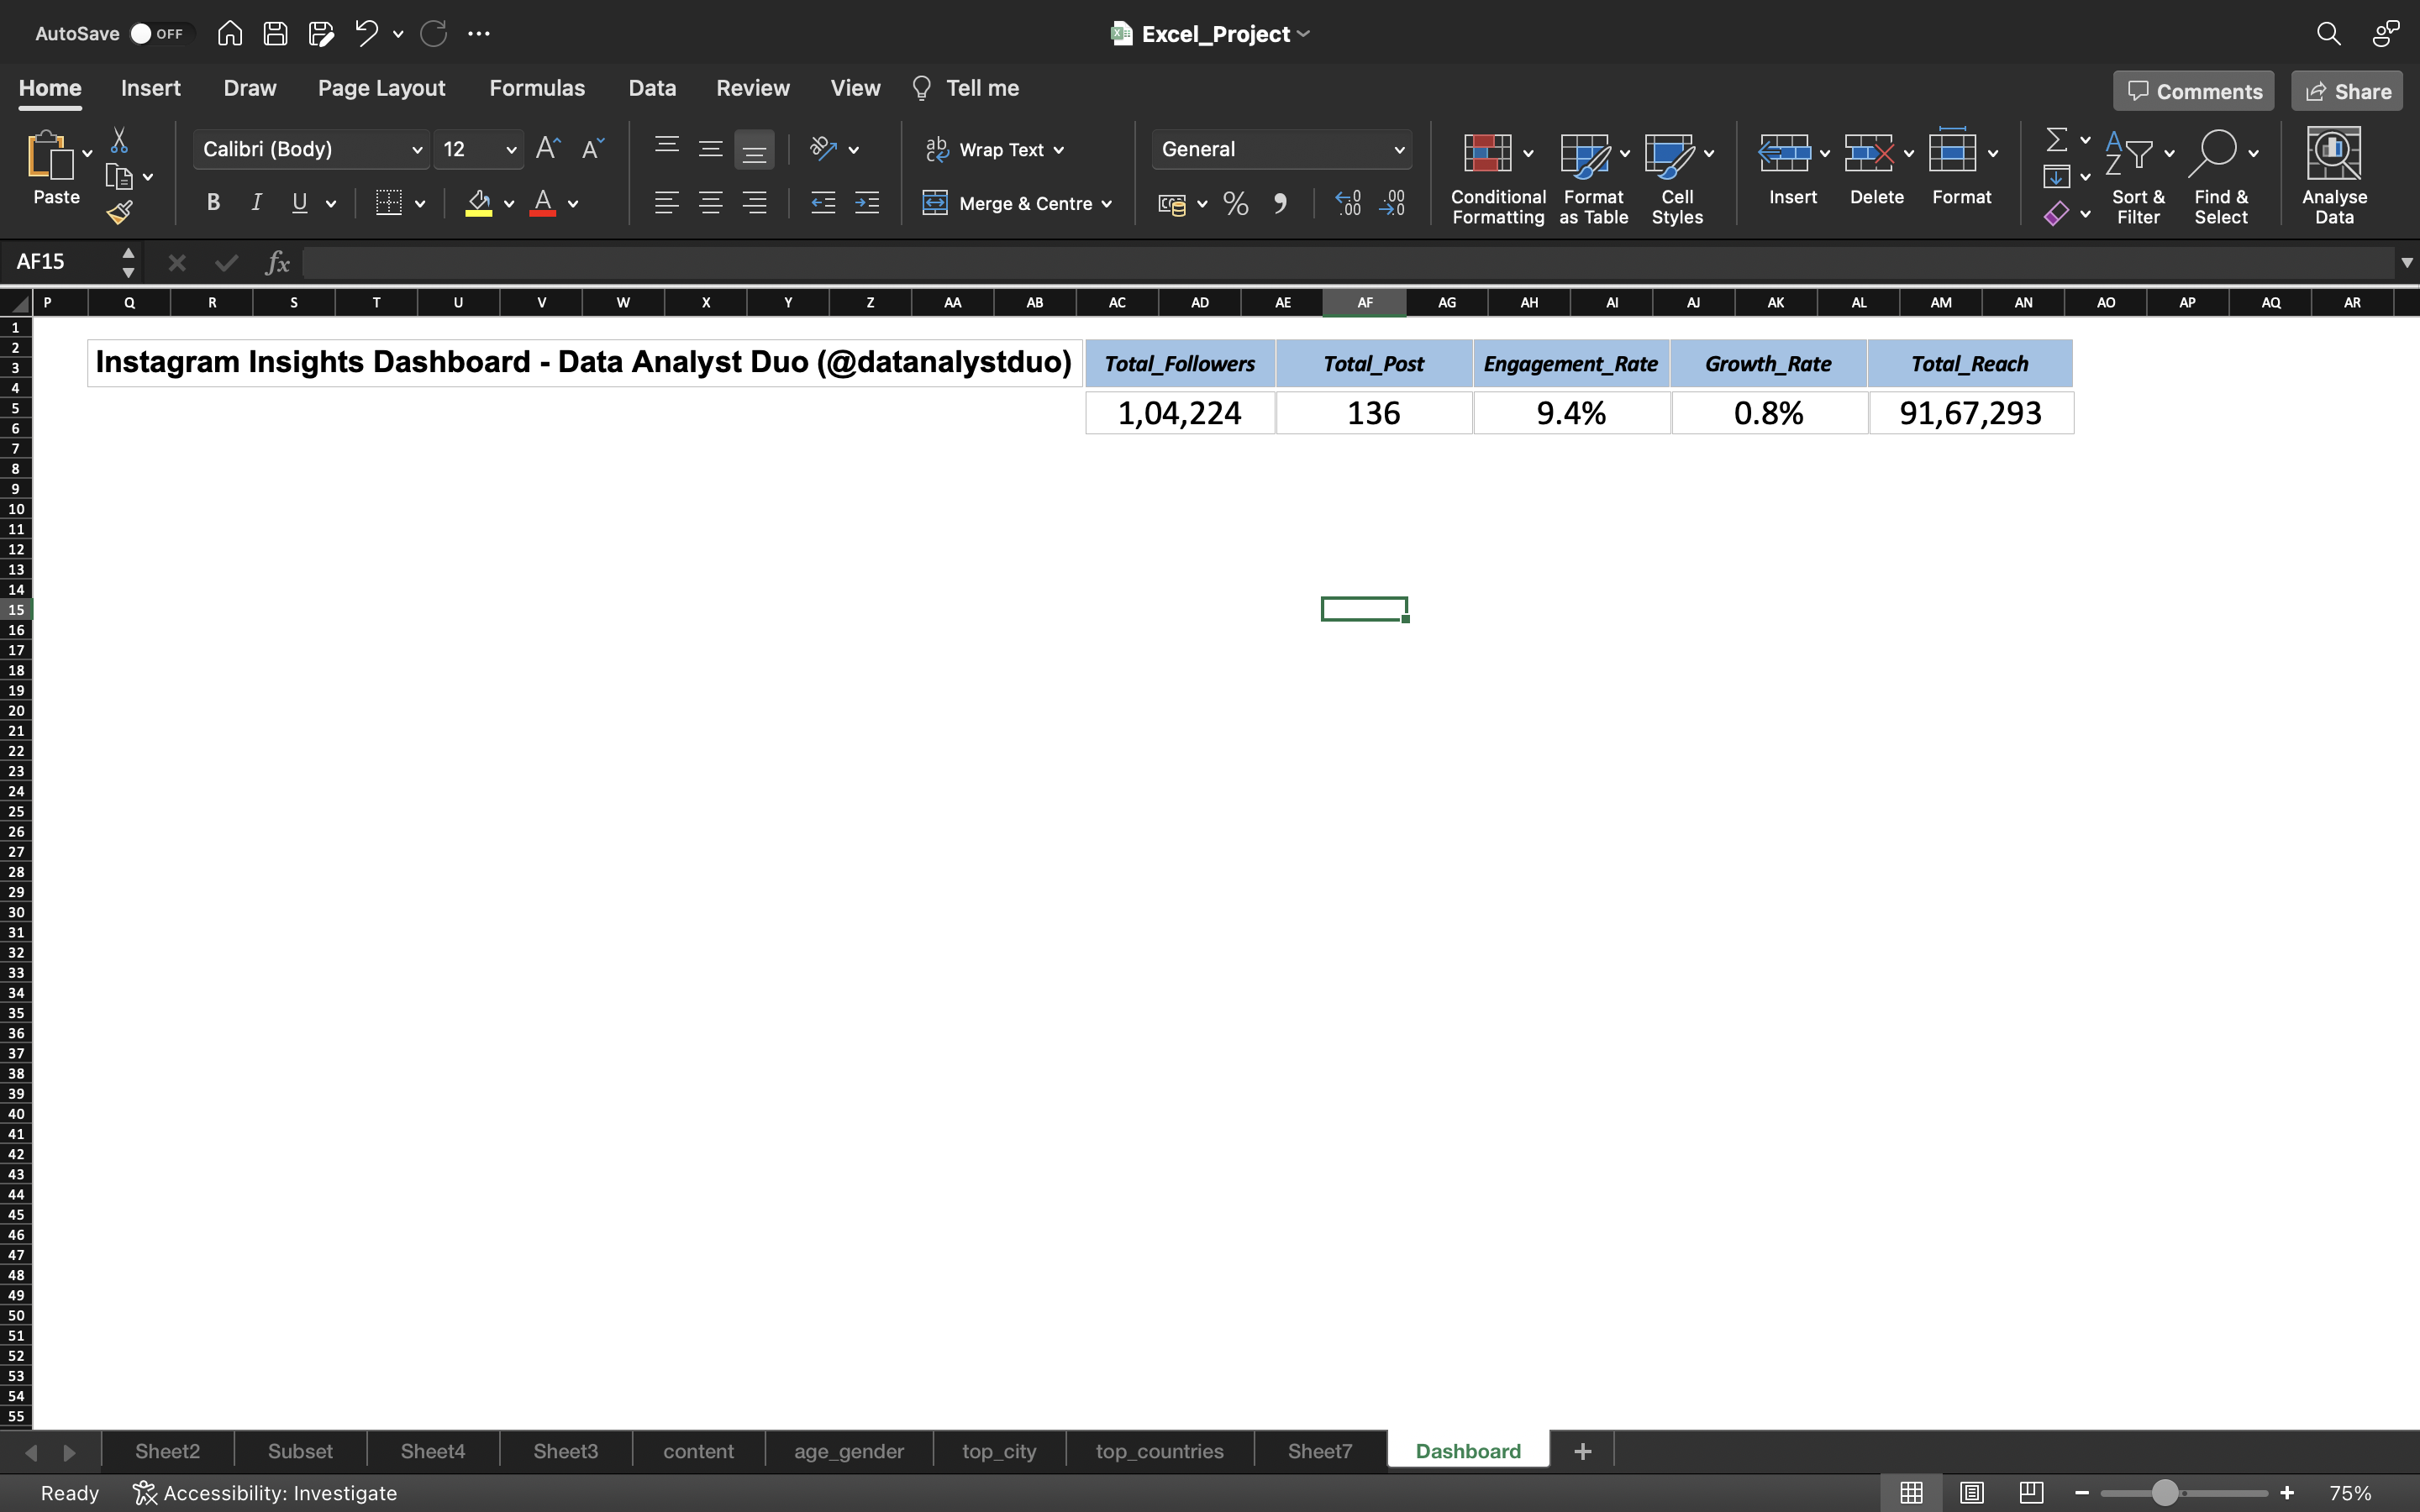This screenshot has height=1512, width=2420.
Task: Click the Cut scissors icon
Action: click(x=119, y=140)
